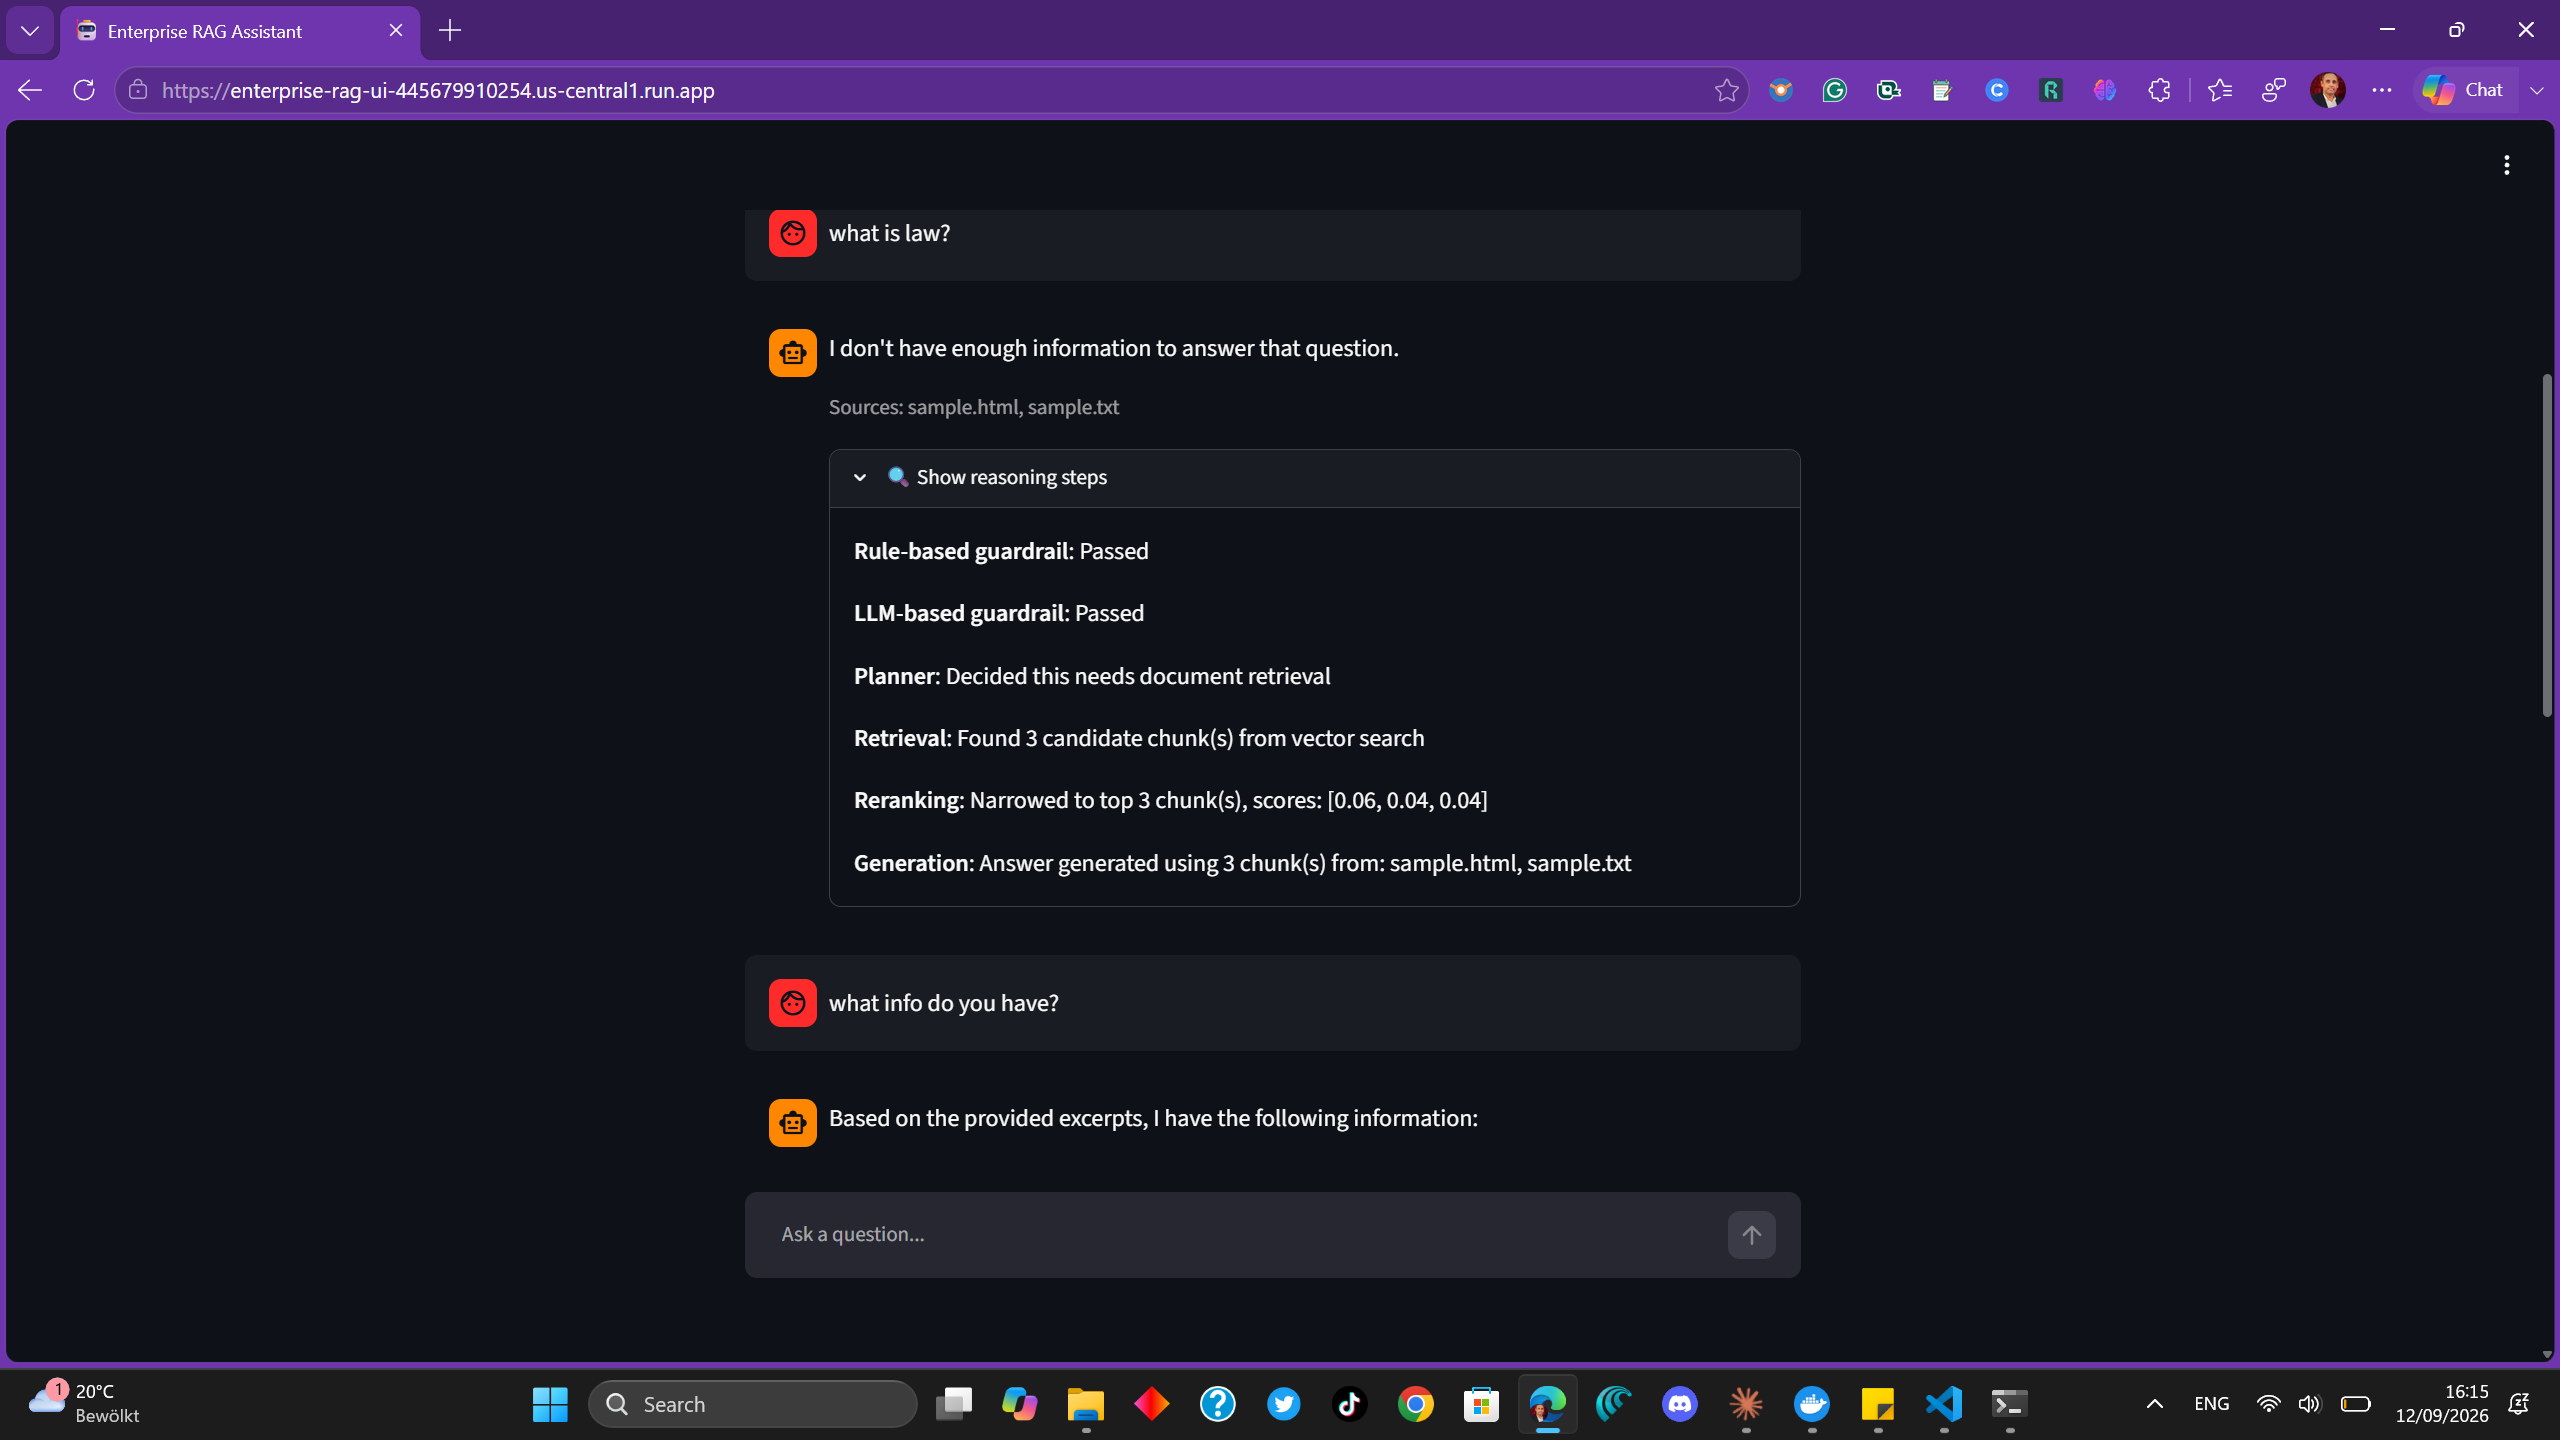This screenshot has width=2560, height=1440.
Task: Open the browser profile avatar
Action: click(2328, 90)
